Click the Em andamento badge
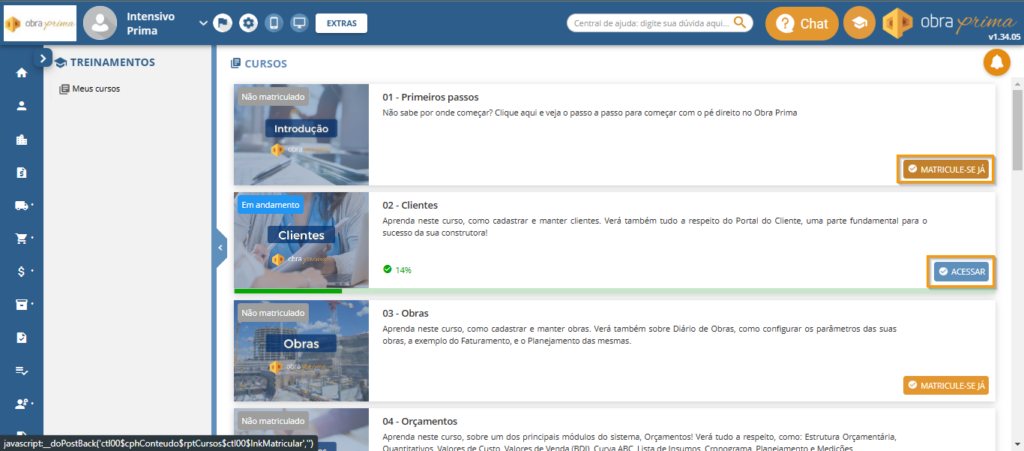This screenshot has height=451, width=1024. pos(271,205)
